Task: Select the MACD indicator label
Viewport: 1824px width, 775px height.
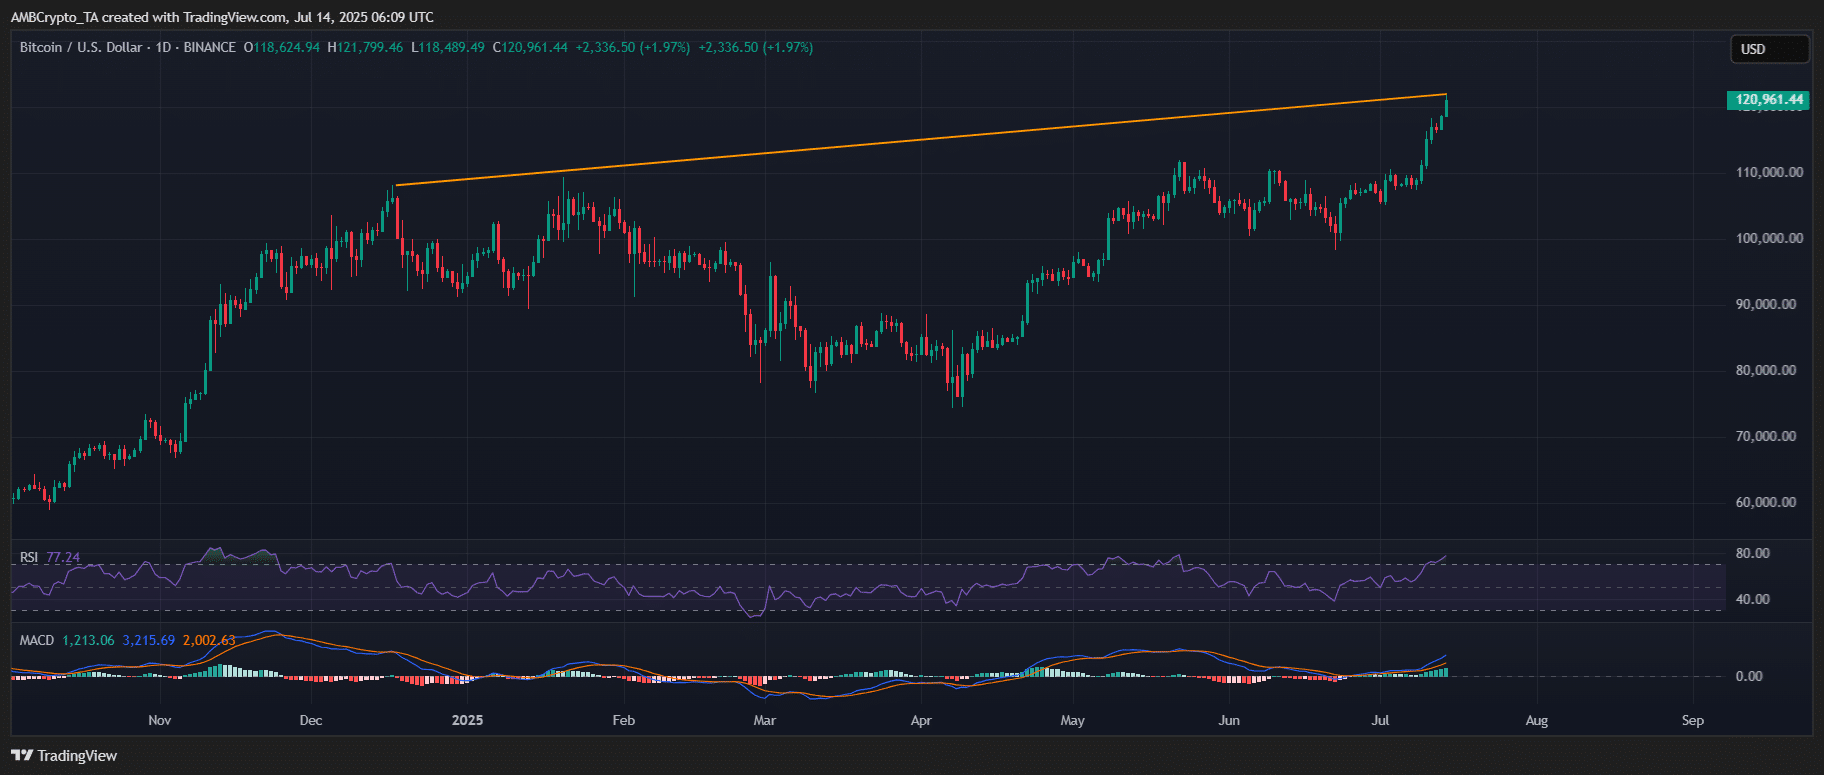Action: [x=37, y=640]
